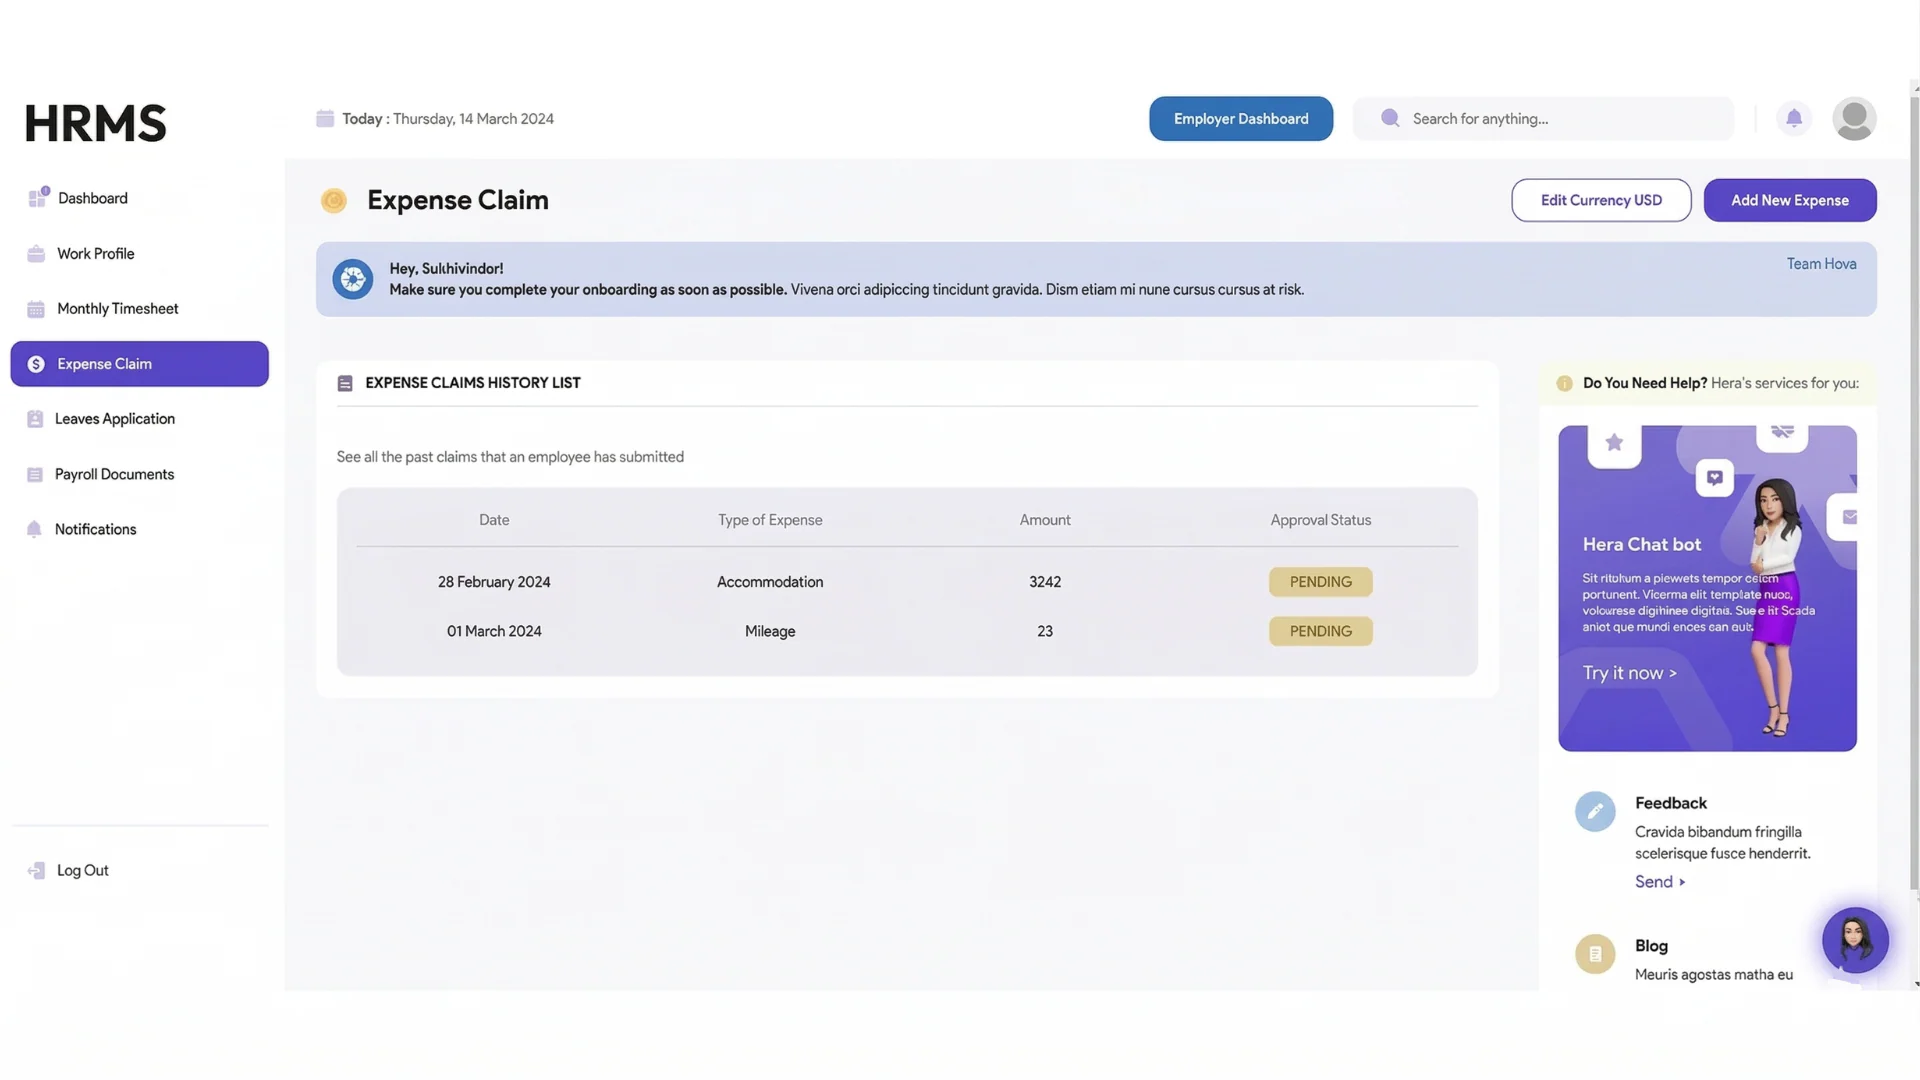1920x1080 pixels.
Task: Click the Expense Claim dollar icon
Action: tap(36, 364)
